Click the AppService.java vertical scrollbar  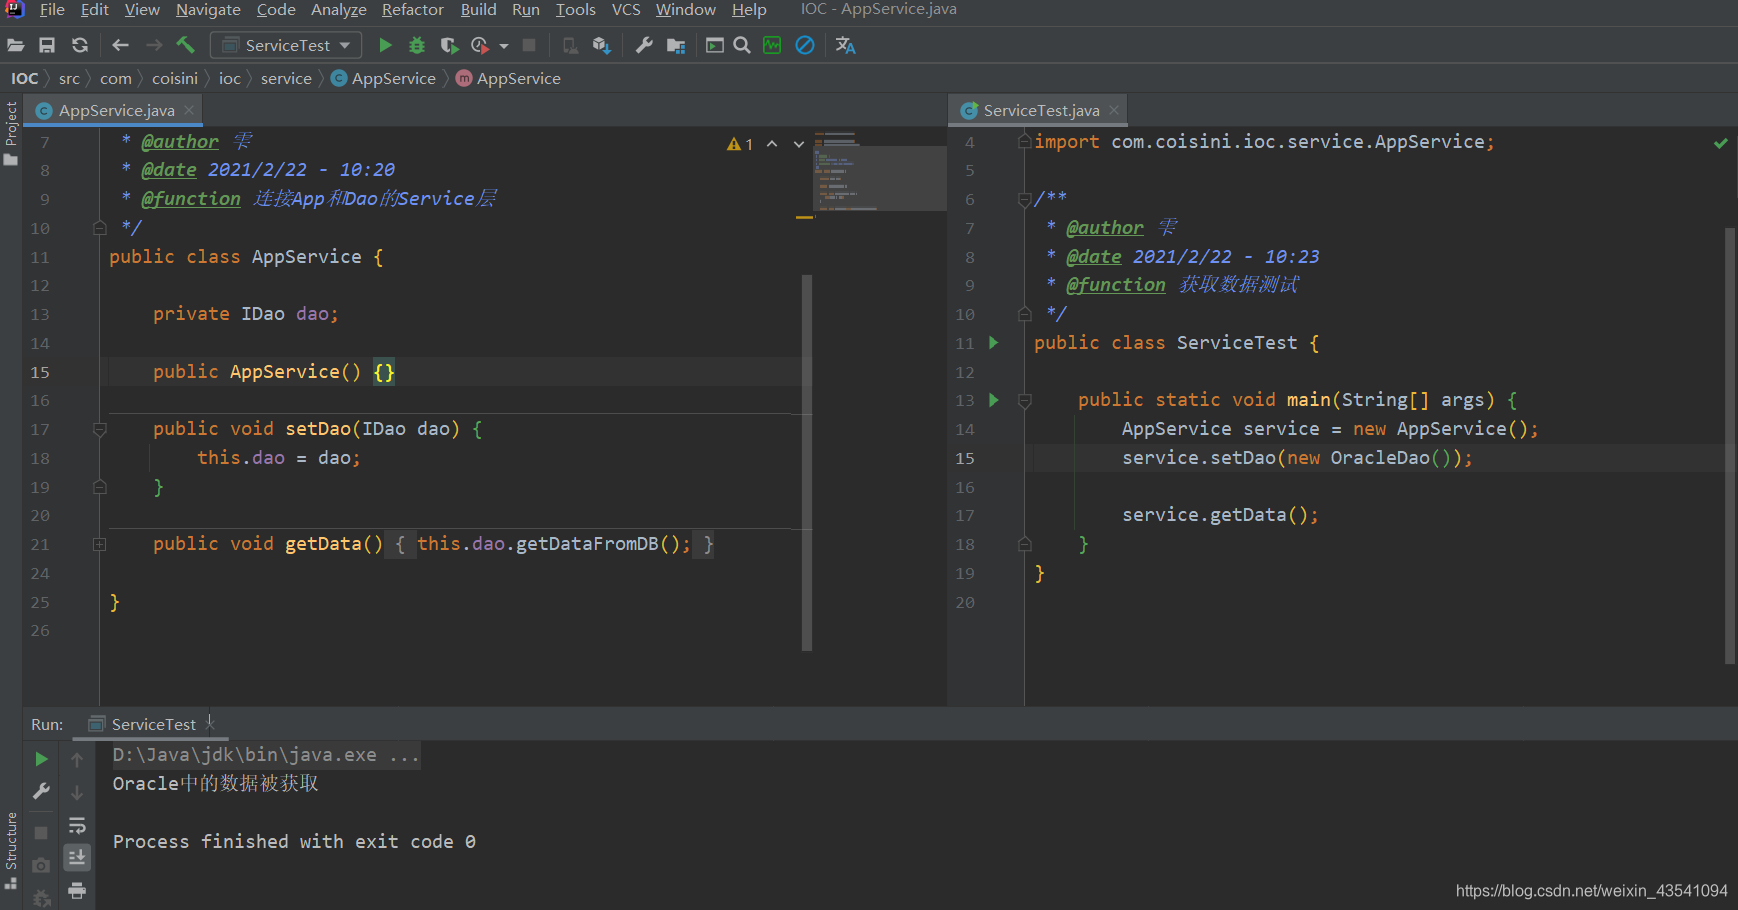pos(806,462)
